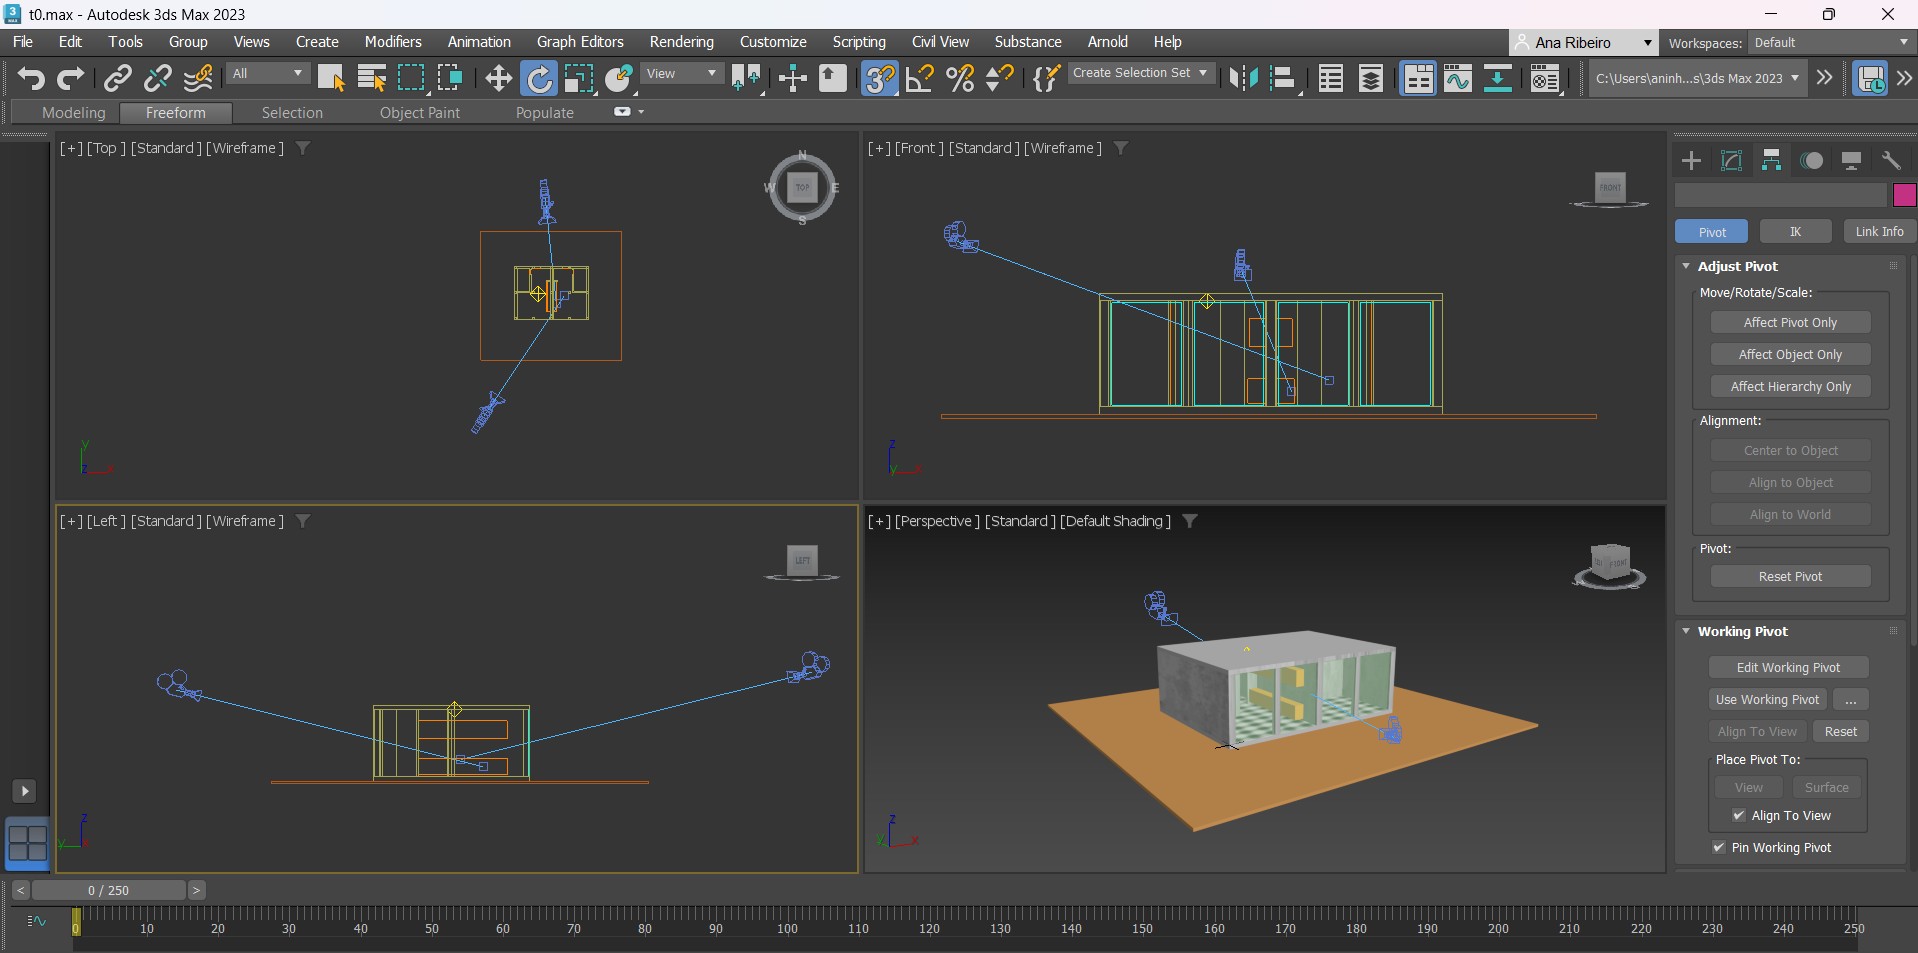Switch to the Freeform ribbon tab
The image size is (1918, 953).
(175, 113)
